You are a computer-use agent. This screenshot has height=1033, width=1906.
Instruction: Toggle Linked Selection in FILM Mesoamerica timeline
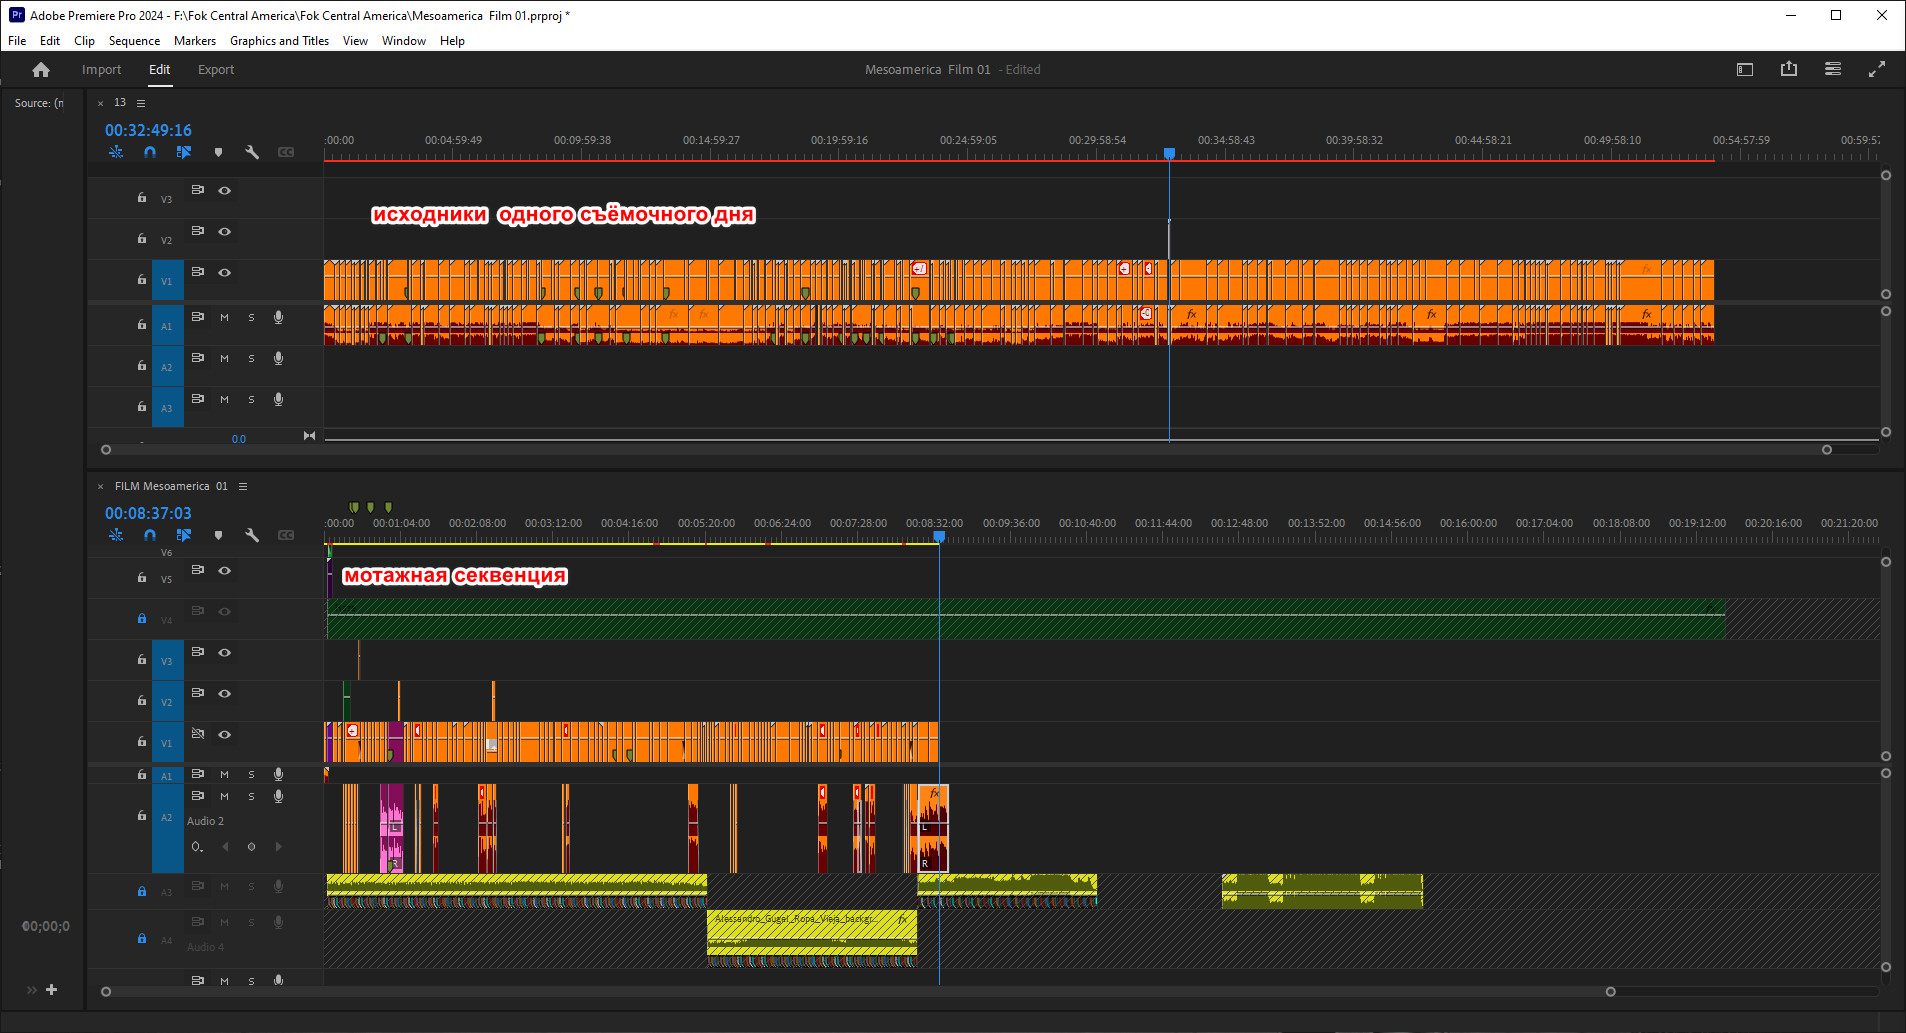[x=184, y=535]
